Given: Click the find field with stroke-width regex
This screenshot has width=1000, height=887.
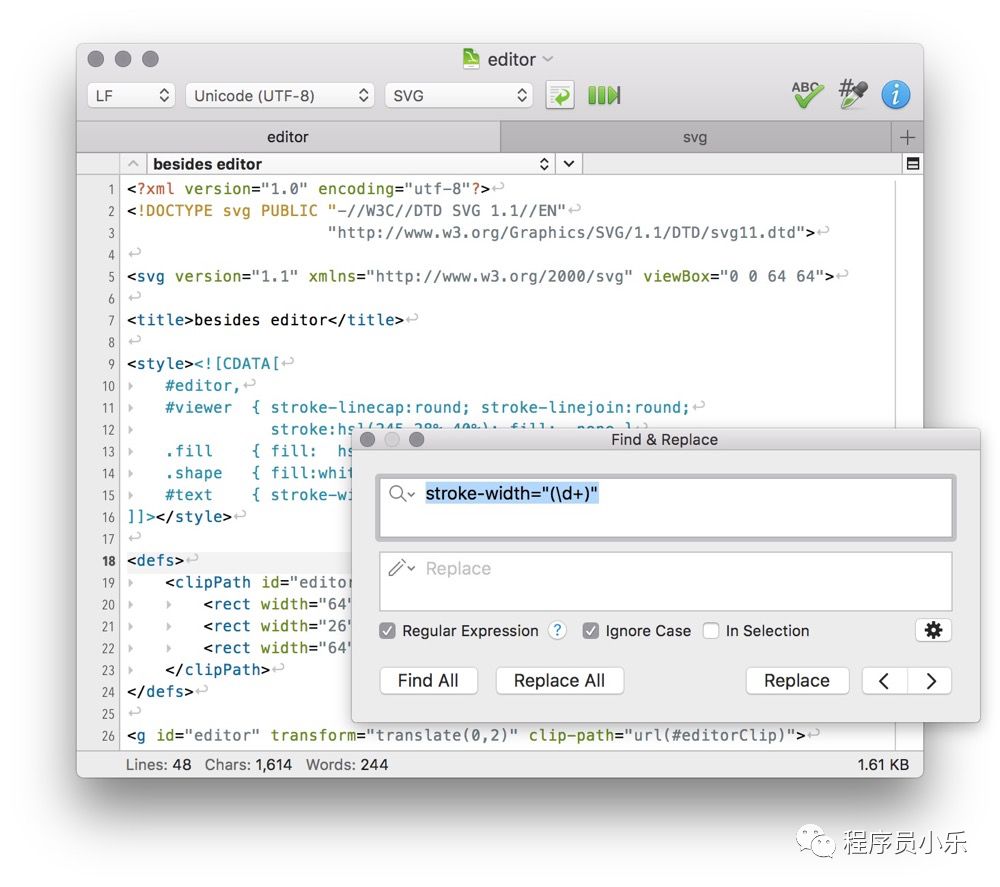Looking at the screenshot, I should 665,508.
